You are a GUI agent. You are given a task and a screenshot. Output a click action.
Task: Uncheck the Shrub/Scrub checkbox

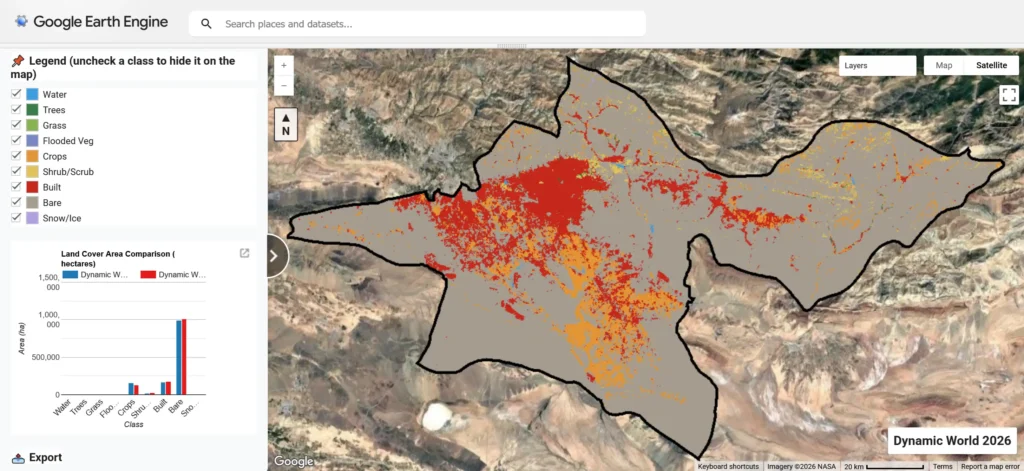click(16, 172)
